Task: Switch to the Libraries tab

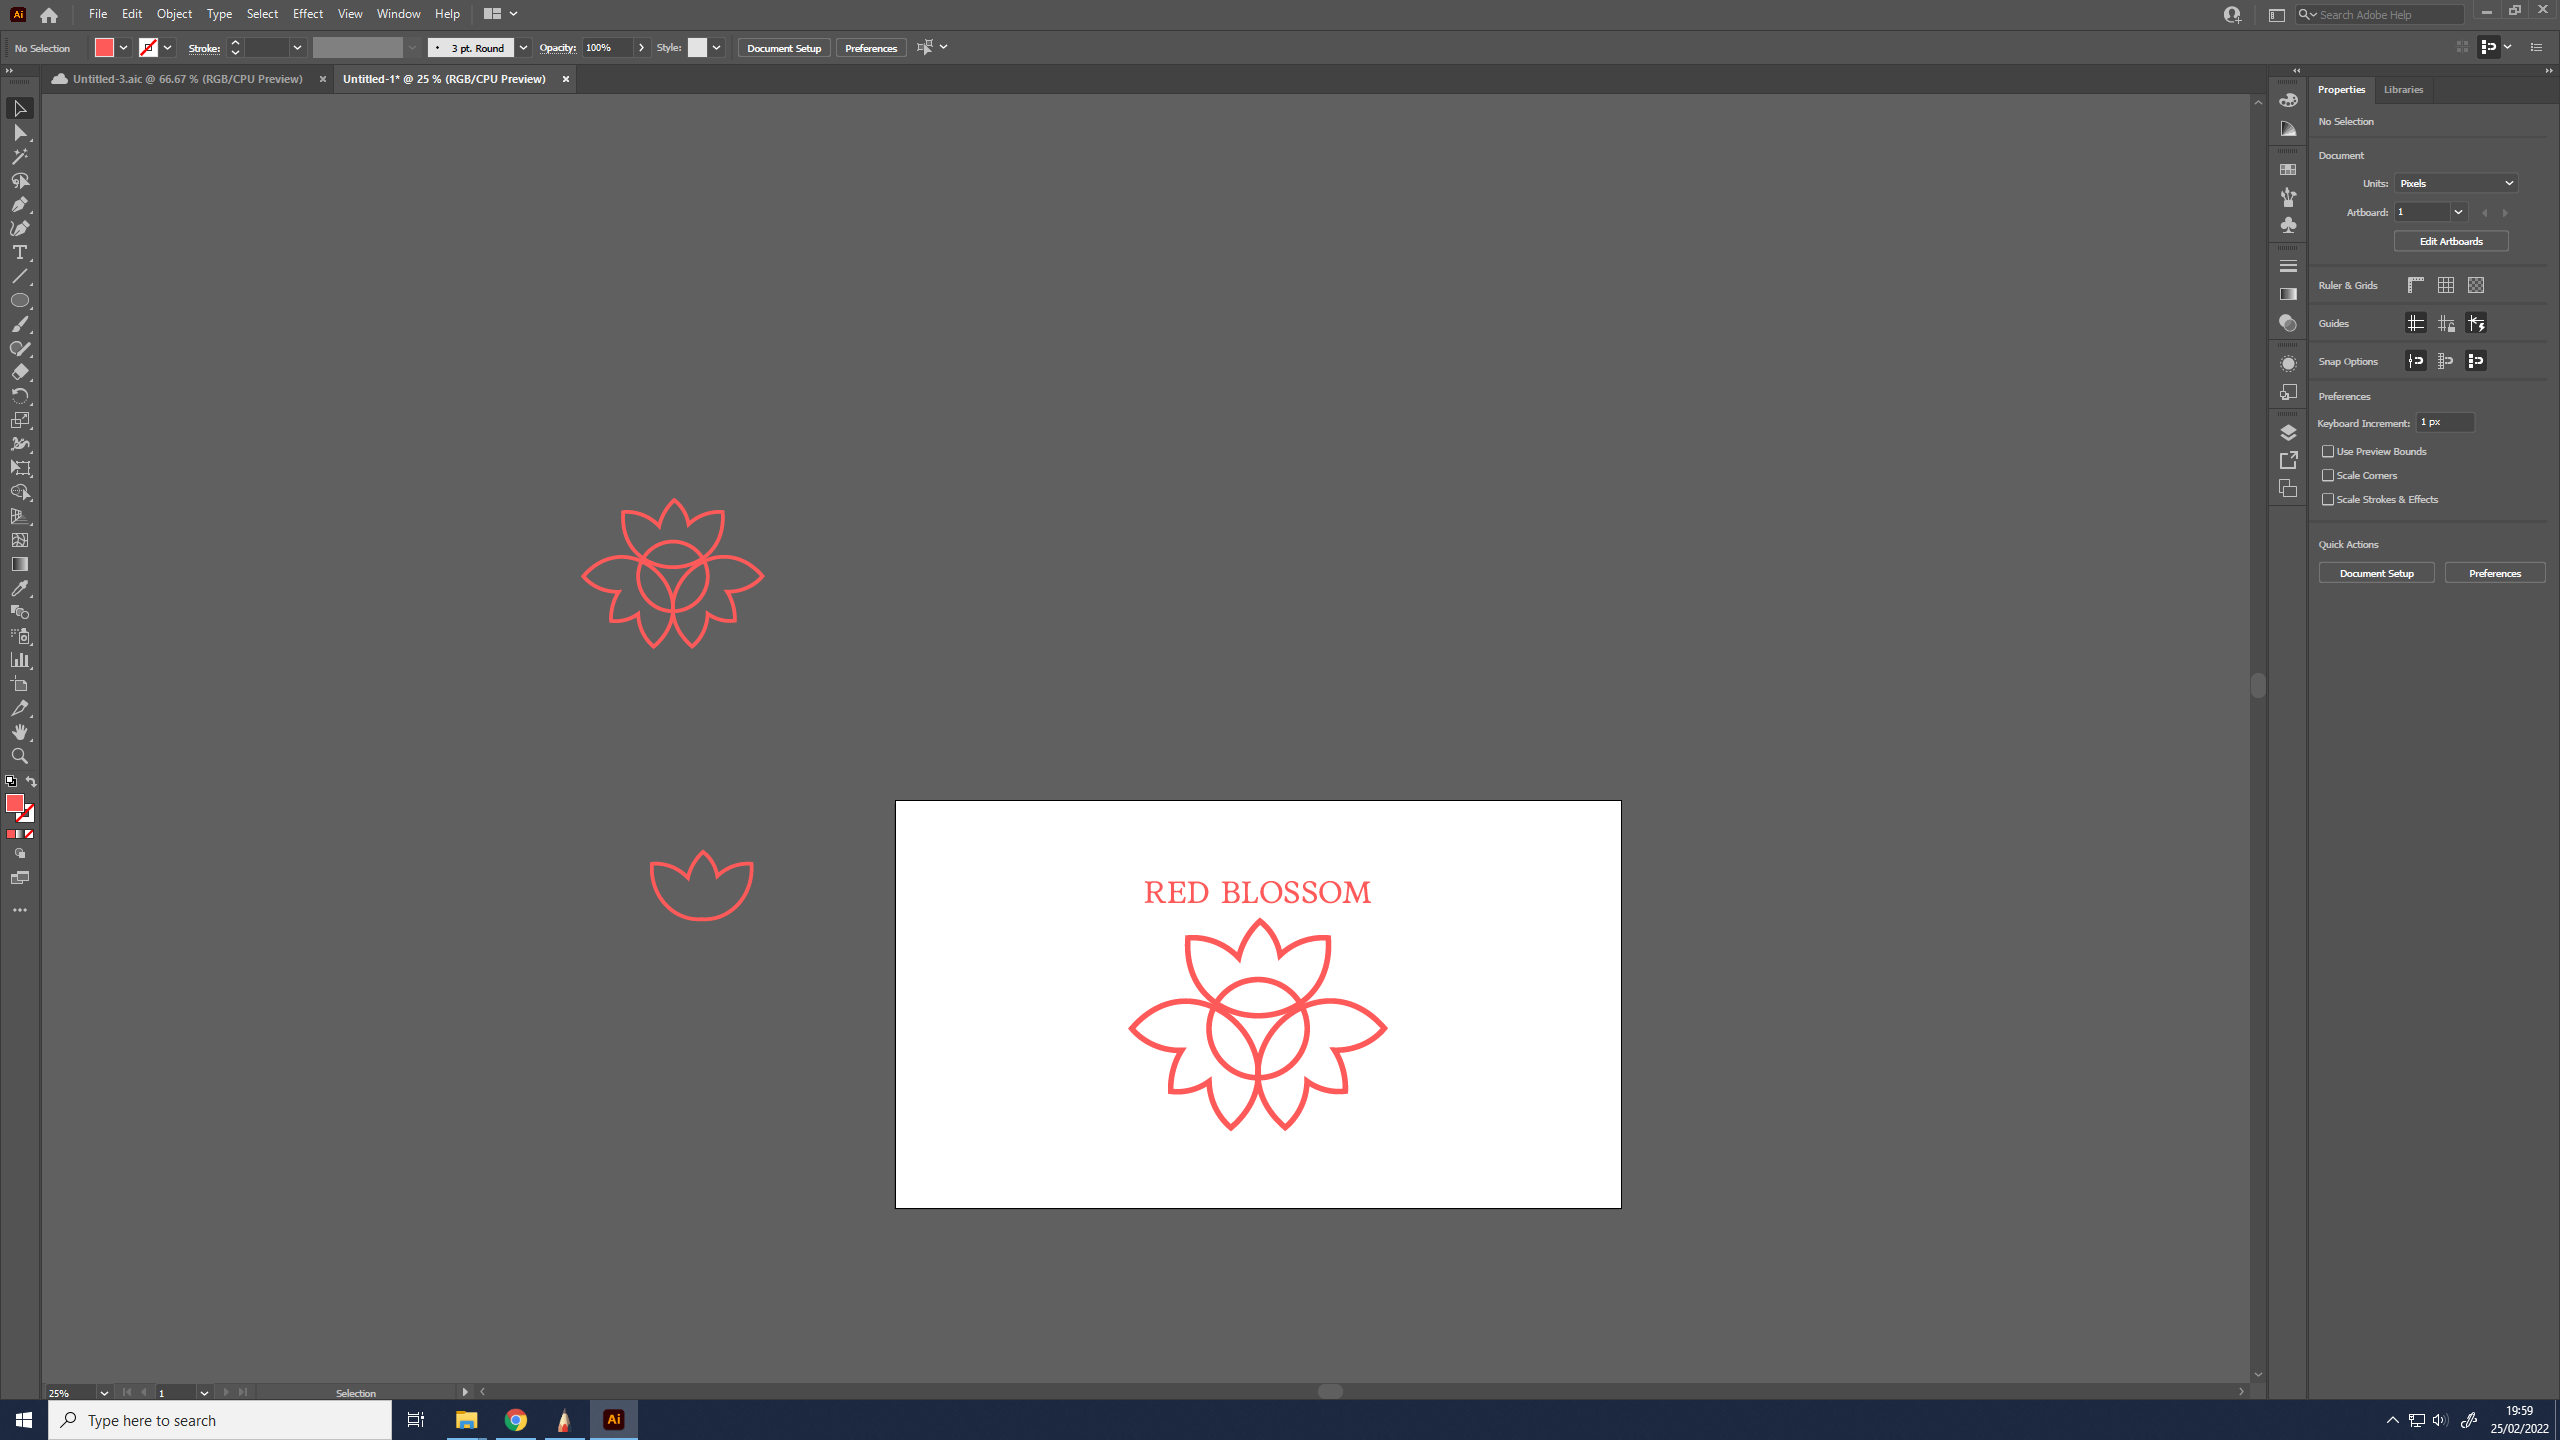Action: point(2403,89)
